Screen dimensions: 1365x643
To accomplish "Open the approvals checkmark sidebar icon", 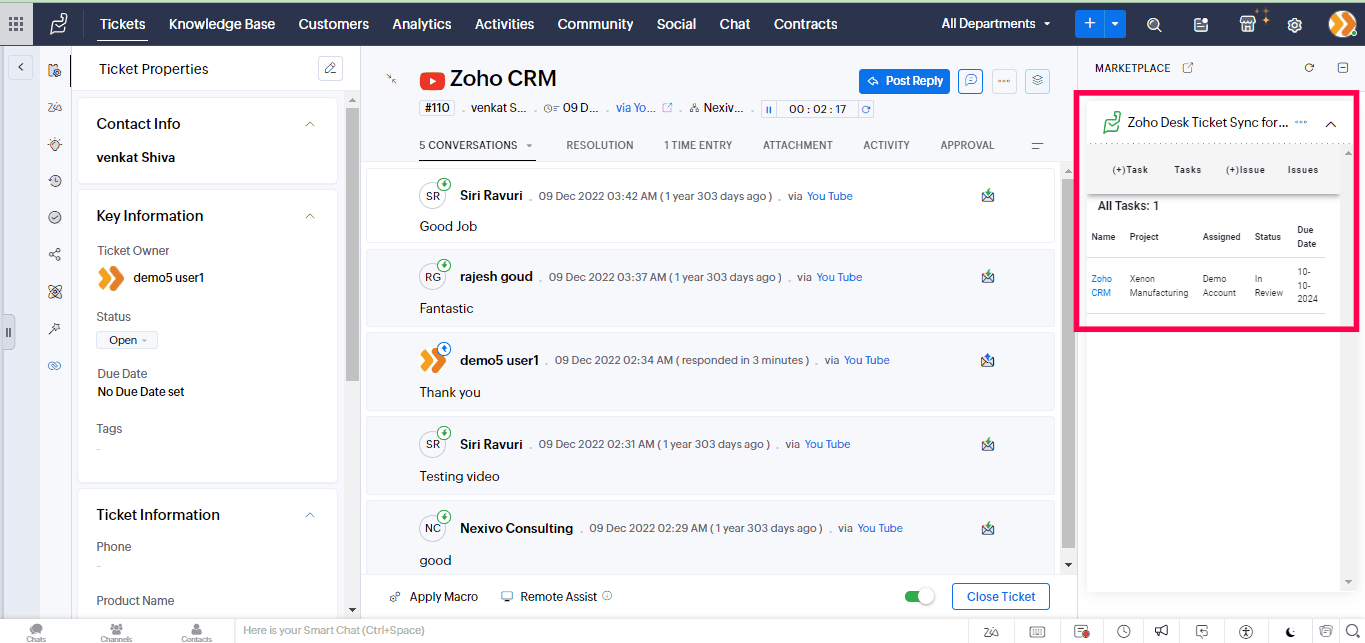I will coord(55,217).
